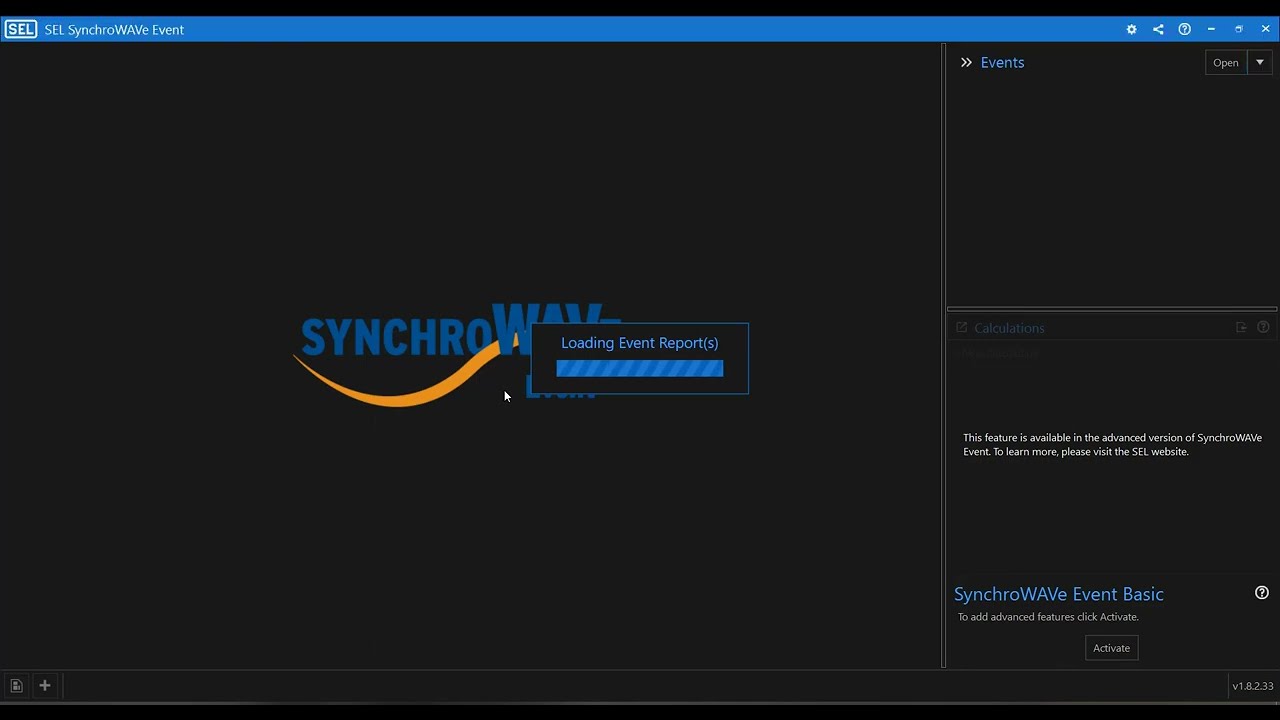Viewport: 1280px width, 720px height.
Task: Open the Calculations help question icon
Action: (1263, 327)
